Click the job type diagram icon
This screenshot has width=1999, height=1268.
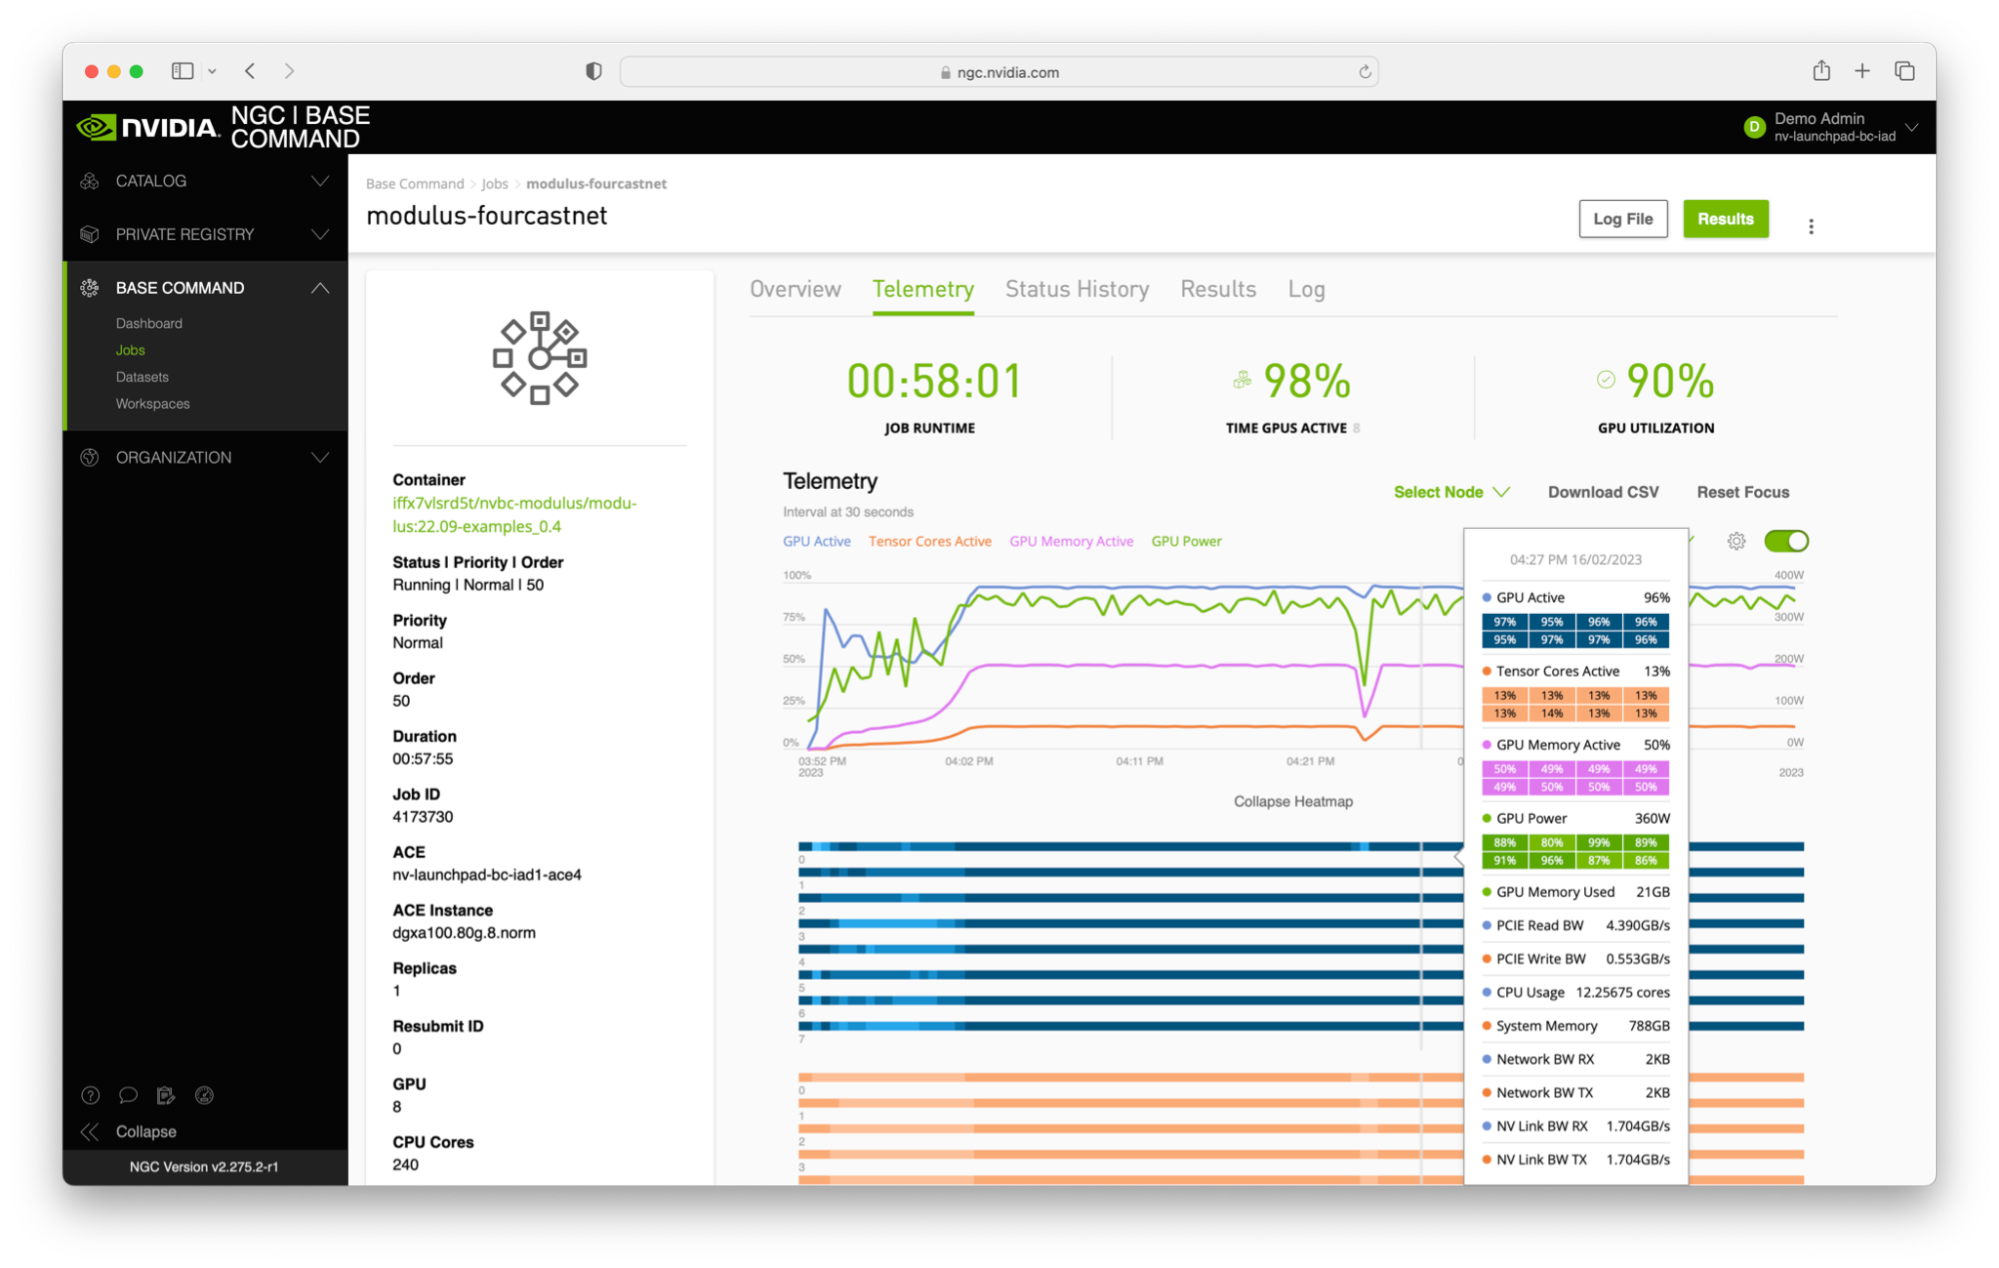pyautogui.click(x=540, y=358)
